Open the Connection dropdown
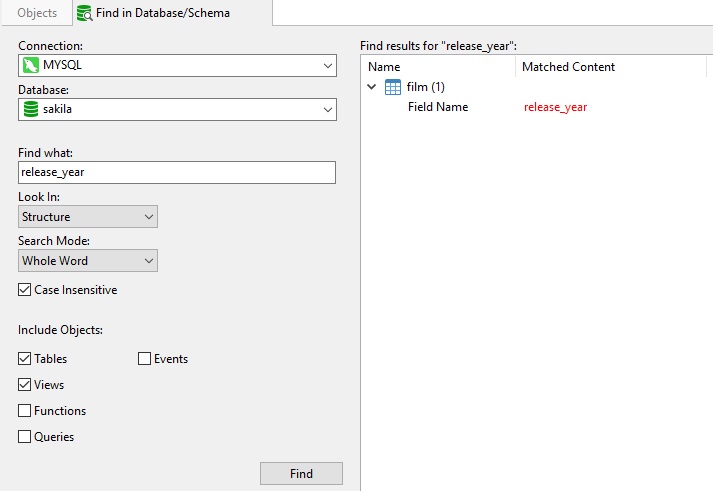 177,65
